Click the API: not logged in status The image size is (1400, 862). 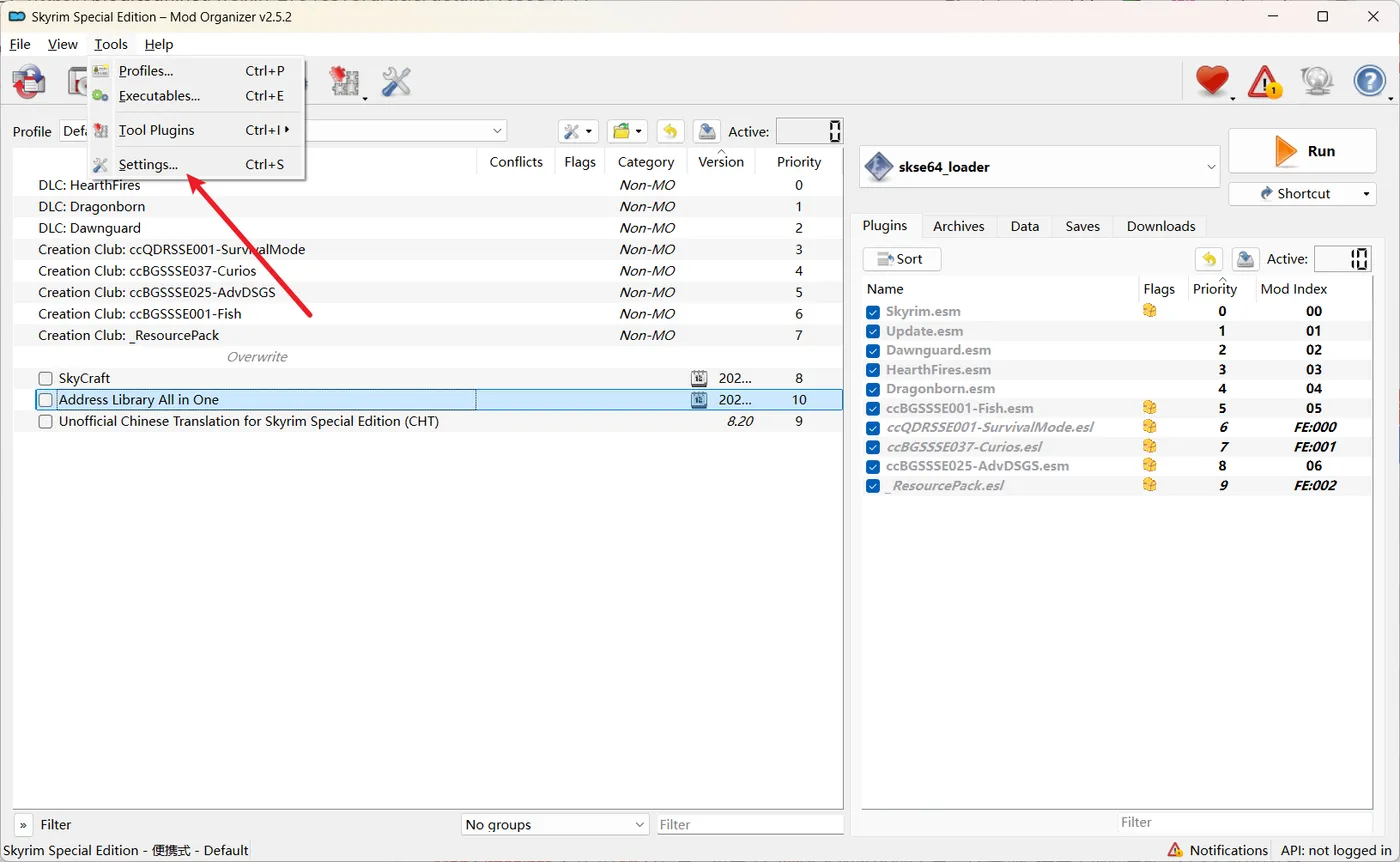[x=1335, y=850]
